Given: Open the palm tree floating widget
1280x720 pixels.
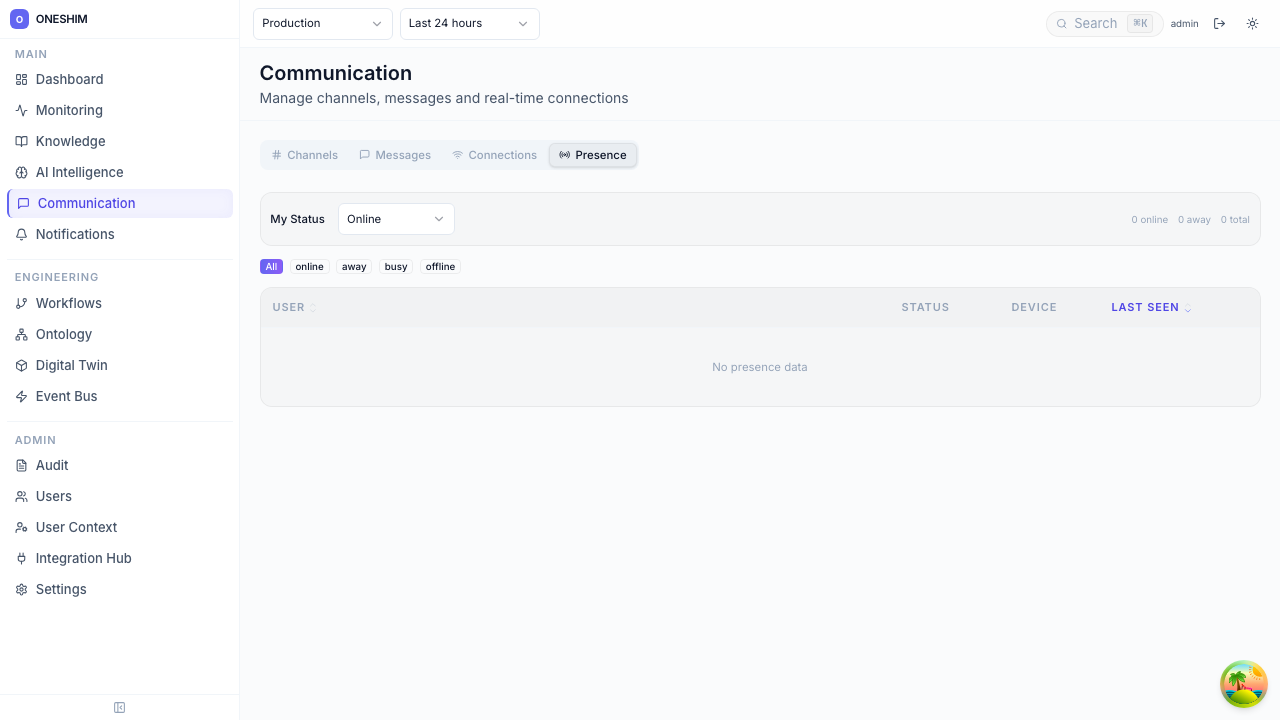Looking at the screenshot, I should tap(1243, 684).
